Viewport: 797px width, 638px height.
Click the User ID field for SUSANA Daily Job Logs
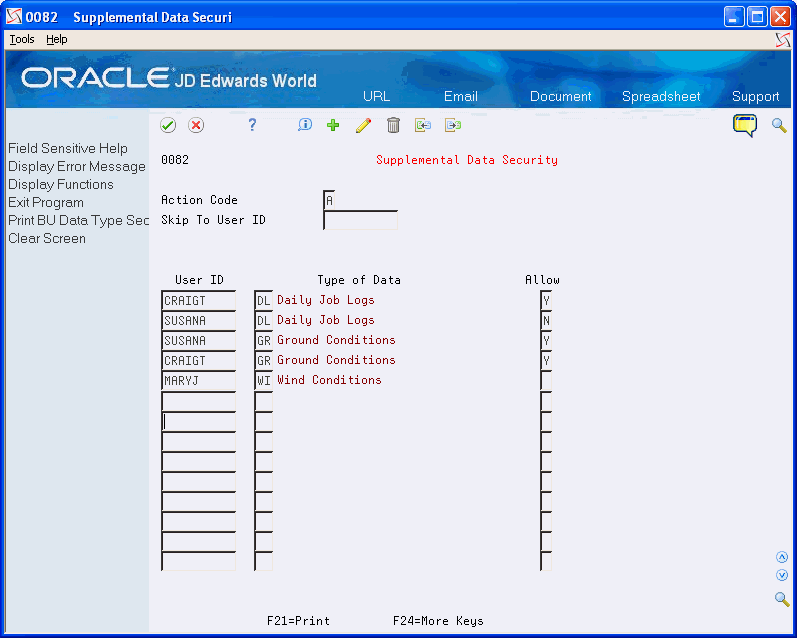pos(199,320)
